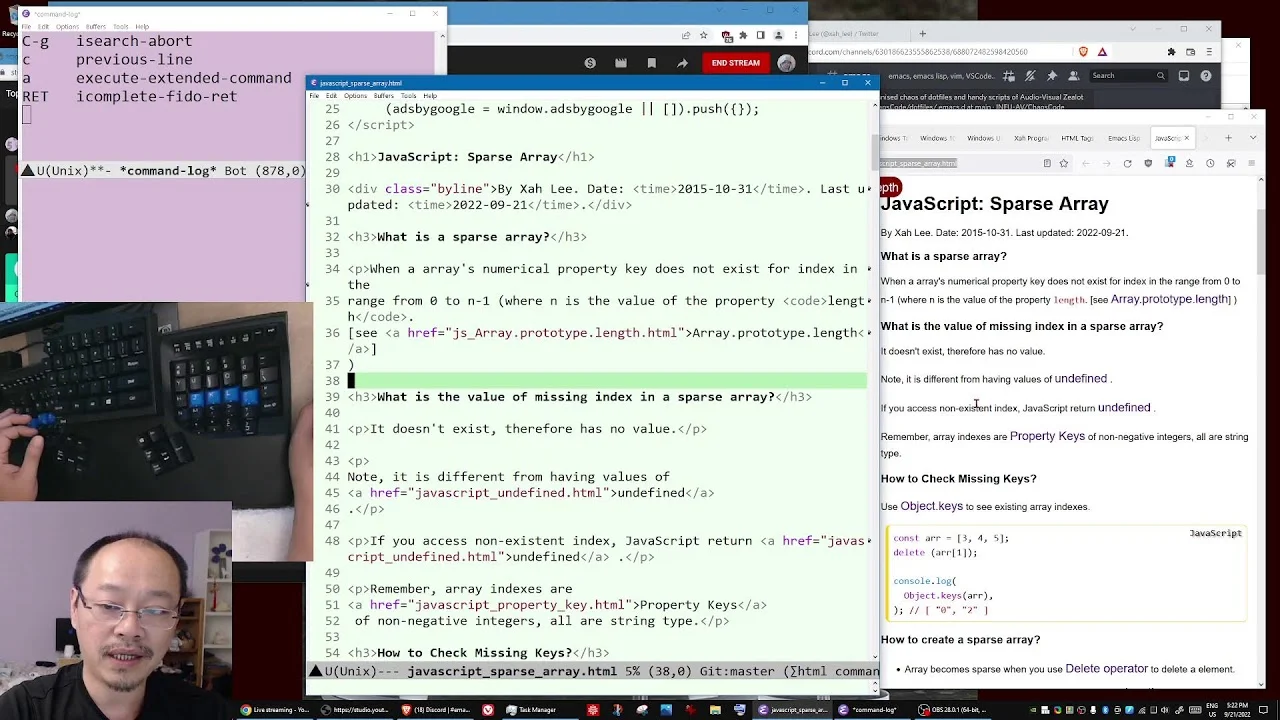Screen dimensions: 1280x720
Task: Open Discord inbox icon
Action: tap(1184, 76)
